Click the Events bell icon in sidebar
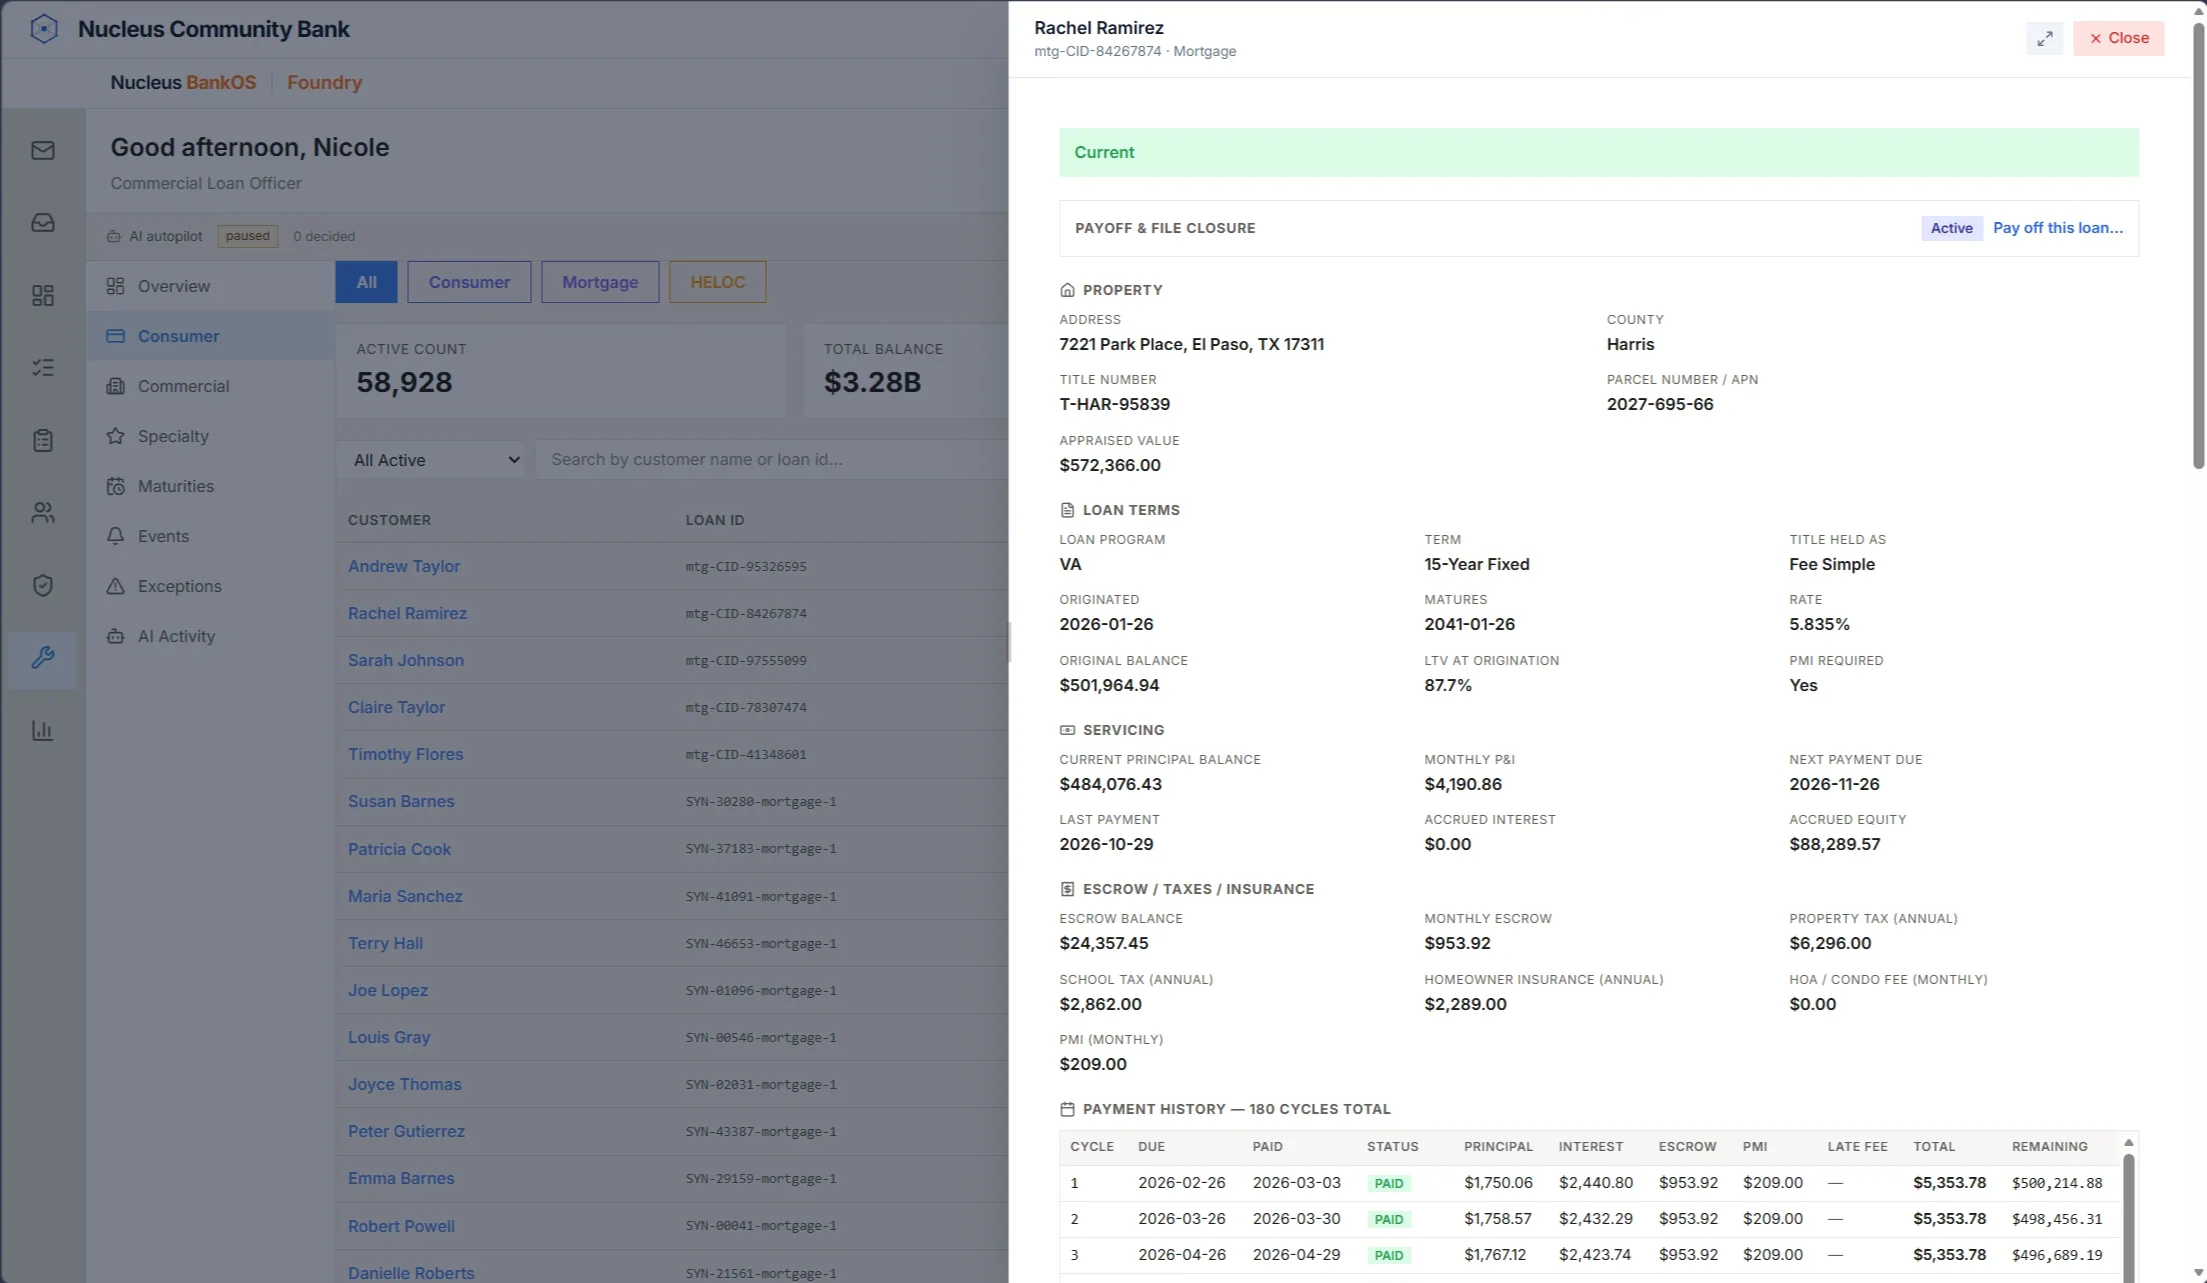This screenshot has height=1283, width=2207. click(116, 536)
